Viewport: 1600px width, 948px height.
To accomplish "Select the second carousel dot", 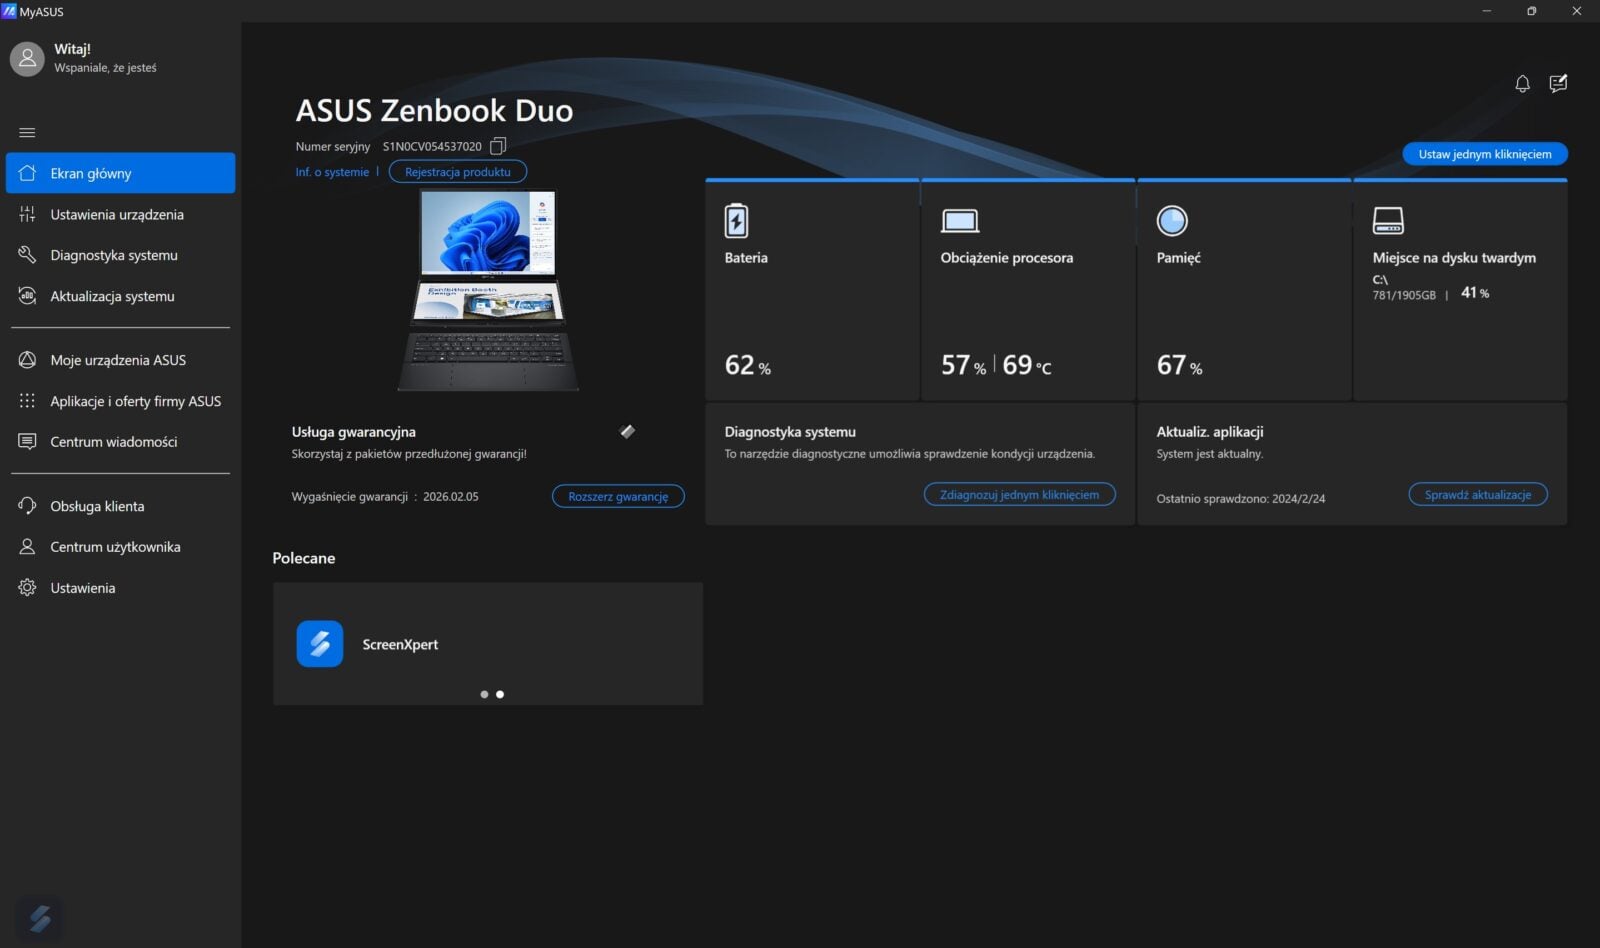I will coord(500,694).
